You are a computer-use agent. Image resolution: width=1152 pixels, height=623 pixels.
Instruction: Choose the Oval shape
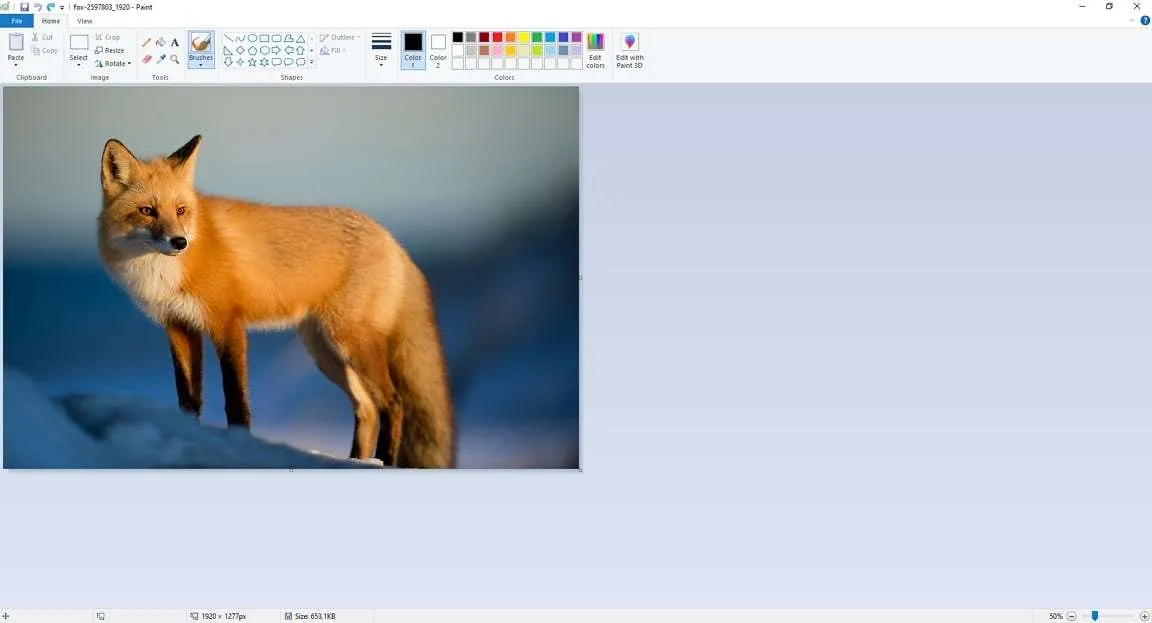click(252, 38)
